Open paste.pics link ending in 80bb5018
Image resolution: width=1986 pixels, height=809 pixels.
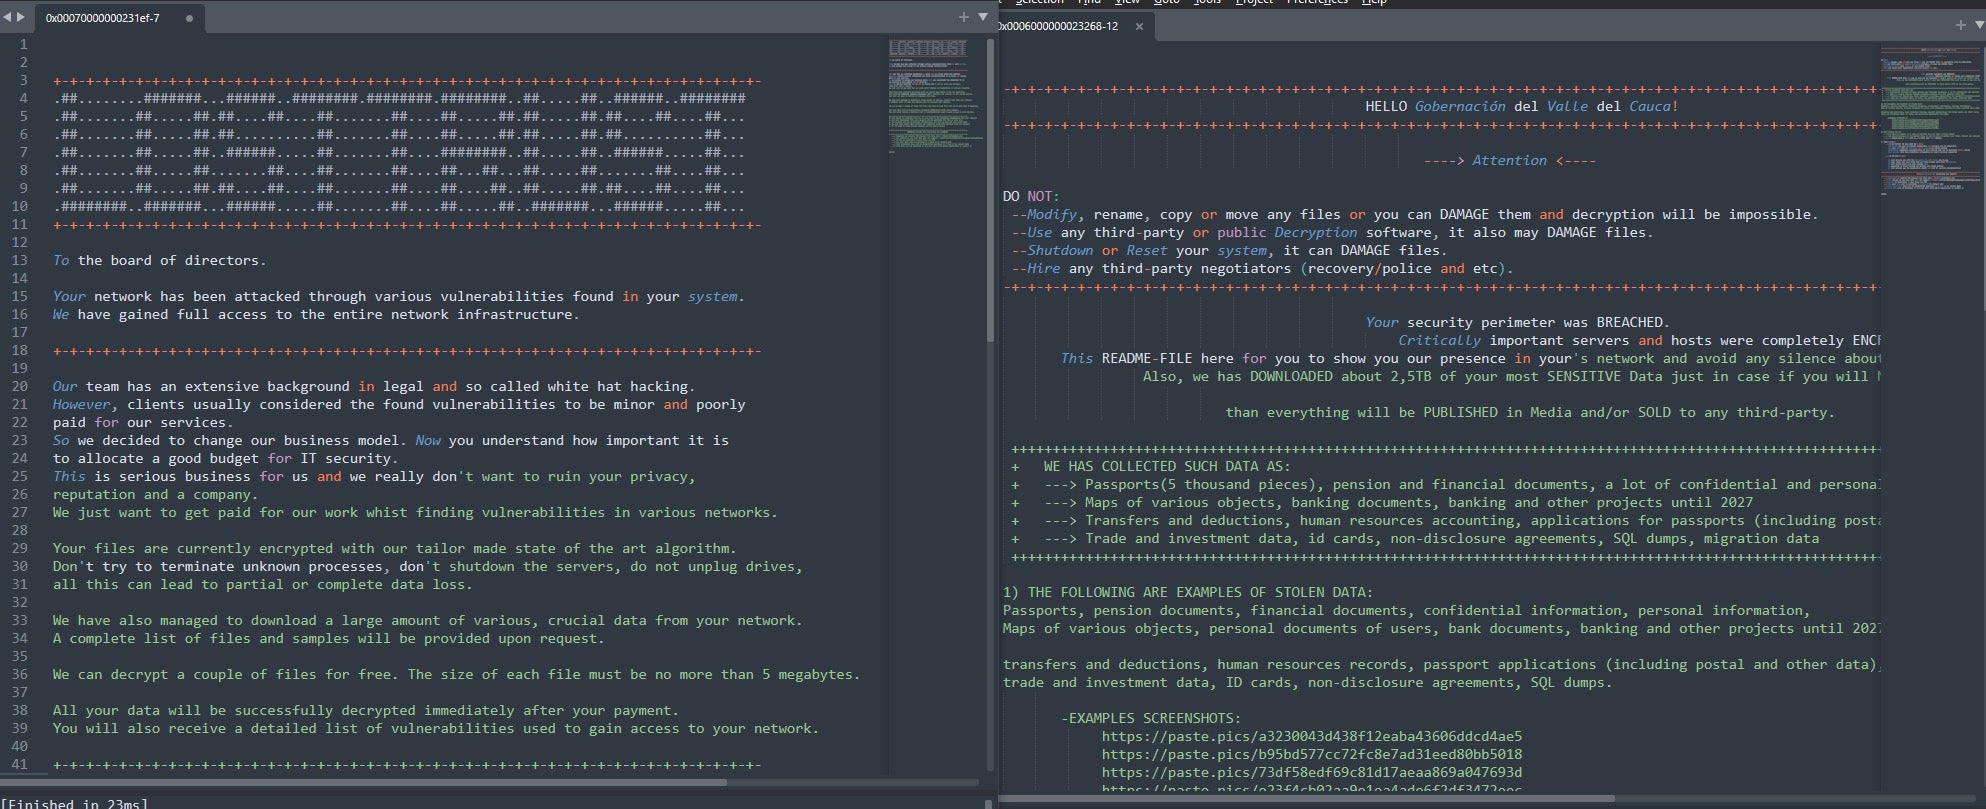pyautogui.click(x=1311, y=754)
